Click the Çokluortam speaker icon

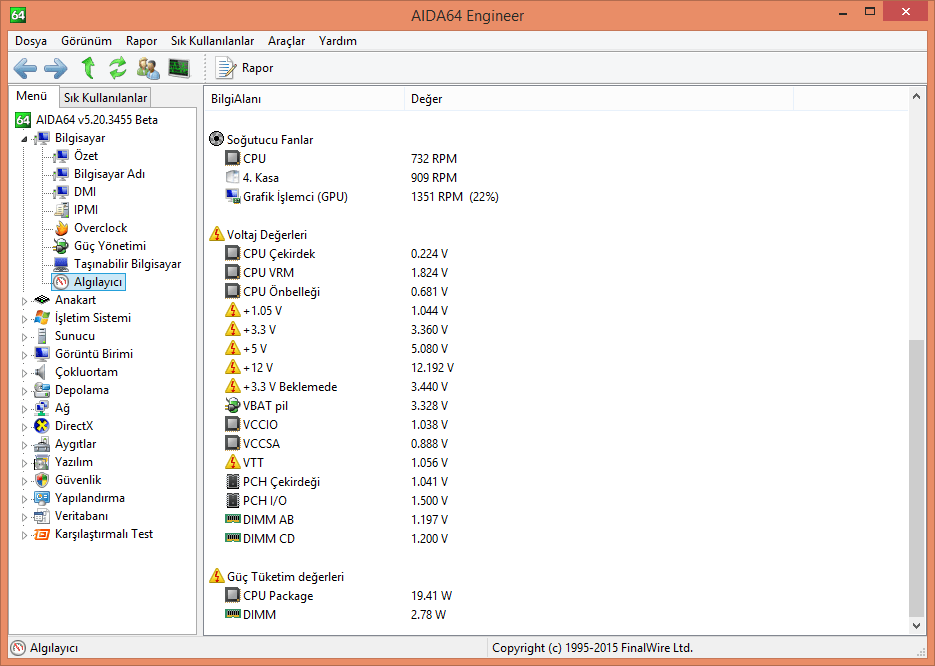41,372
